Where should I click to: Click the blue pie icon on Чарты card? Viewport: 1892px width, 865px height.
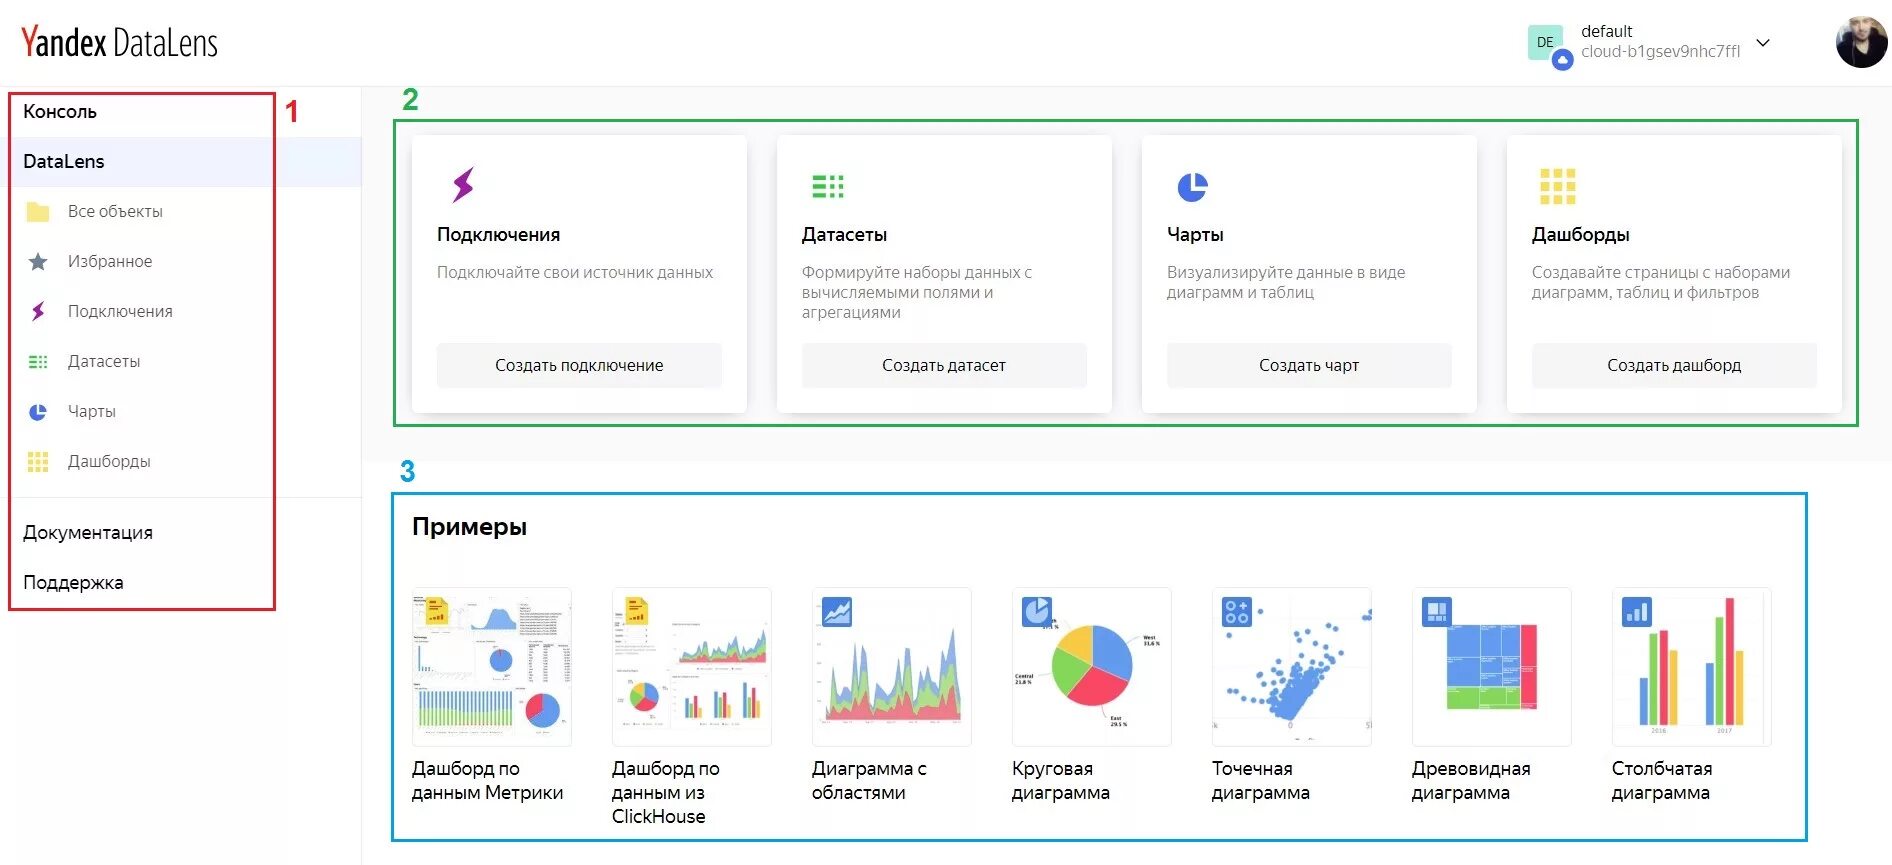coord(1192,186)
